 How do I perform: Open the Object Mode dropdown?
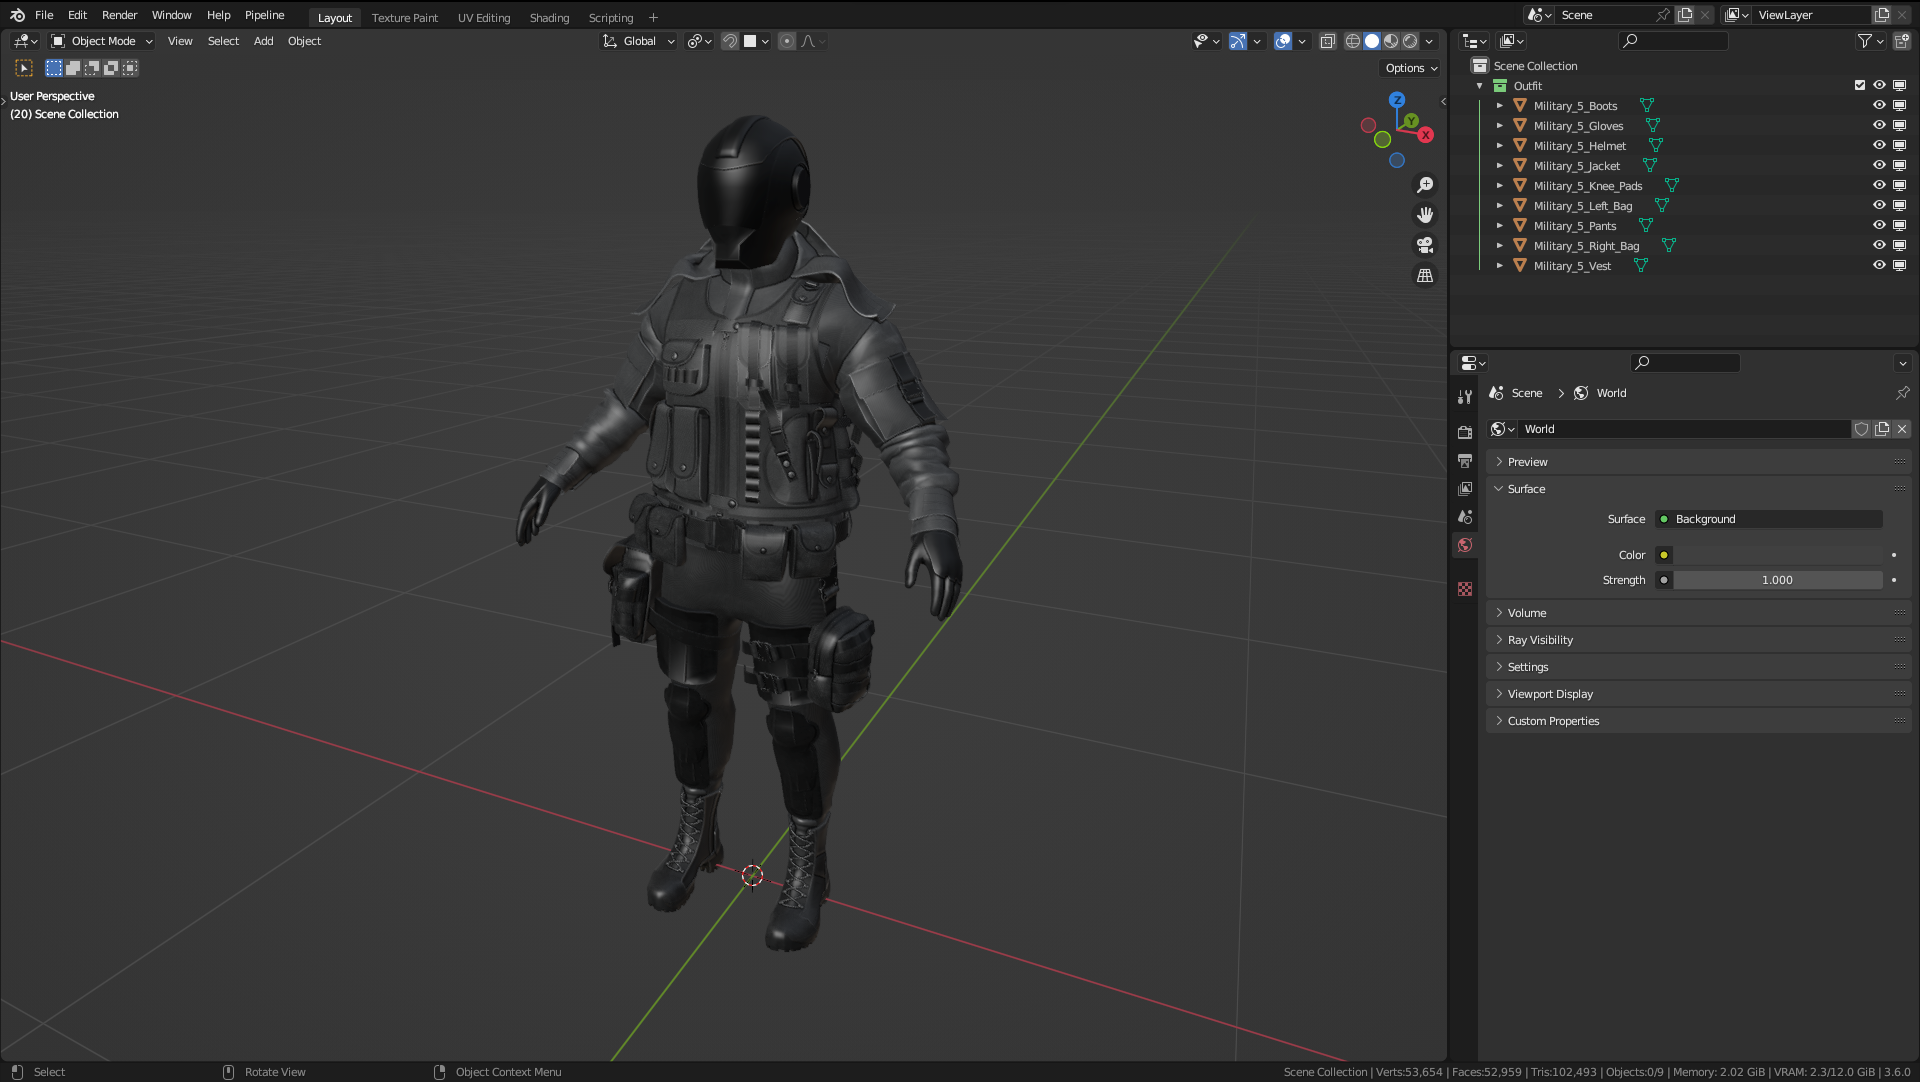pyautogui.click(x=100, y=41)
